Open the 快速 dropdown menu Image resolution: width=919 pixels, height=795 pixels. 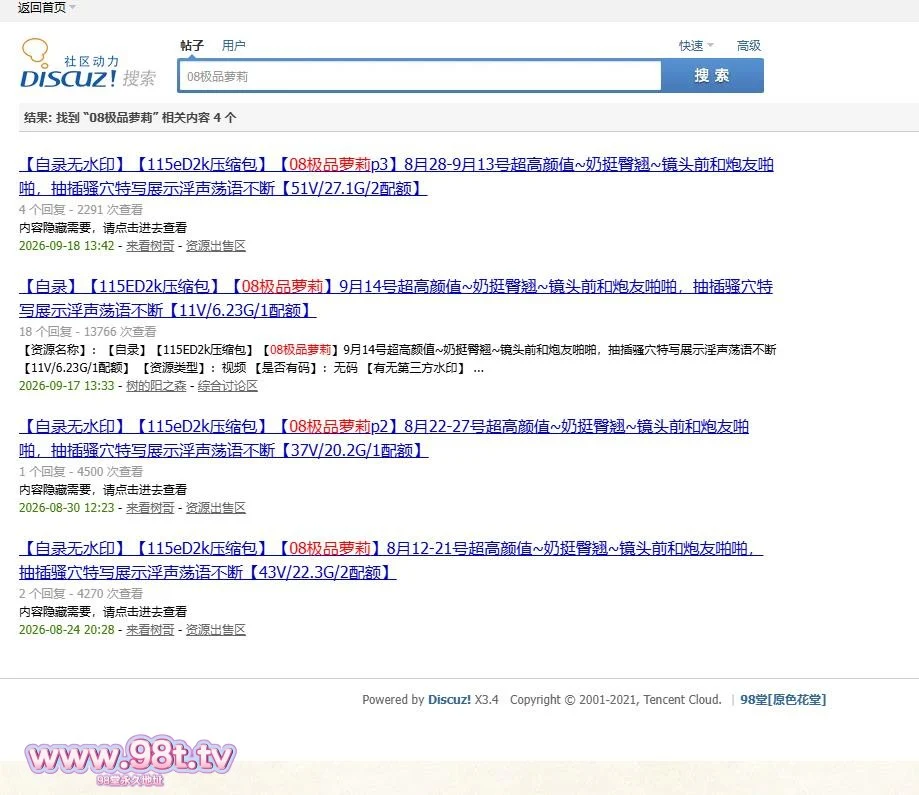(x=696, y=45)
